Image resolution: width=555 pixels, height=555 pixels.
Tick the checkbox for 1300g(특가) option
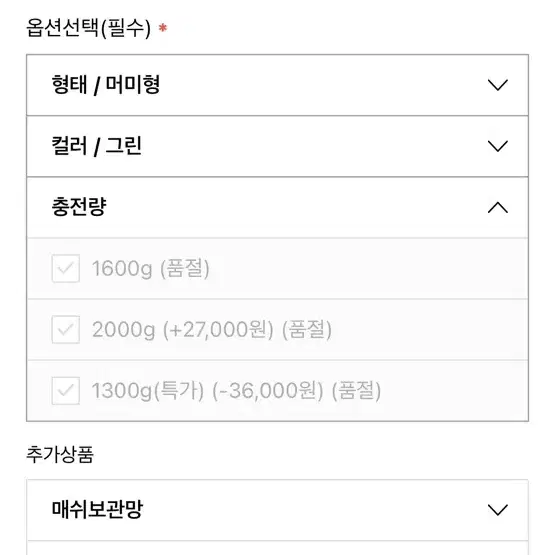tap(65, 391)
